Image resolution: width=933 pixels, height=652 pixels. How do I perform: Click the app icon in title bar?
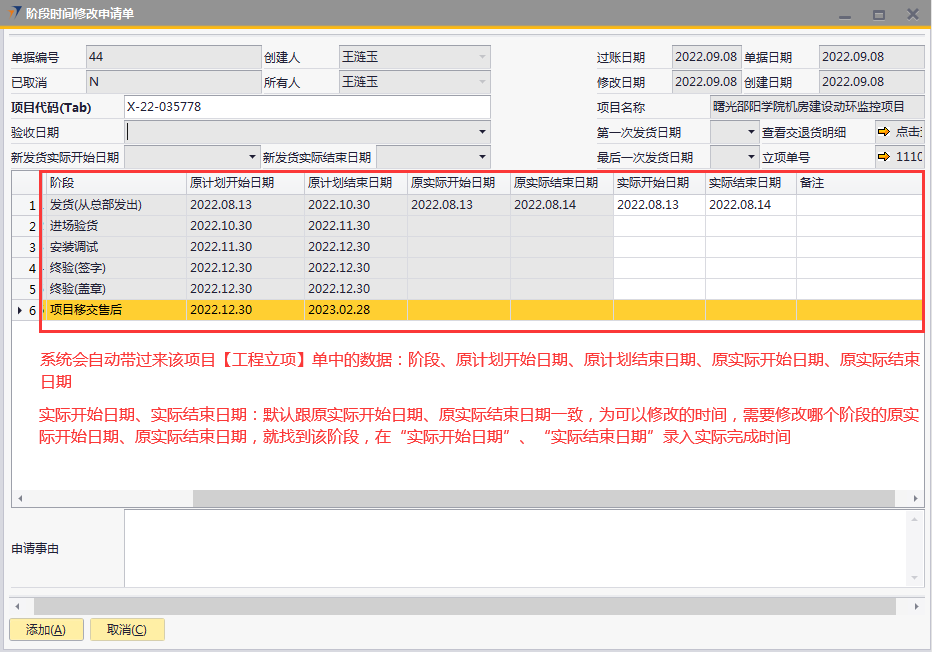pyautogui.click(x=13, y=13)
